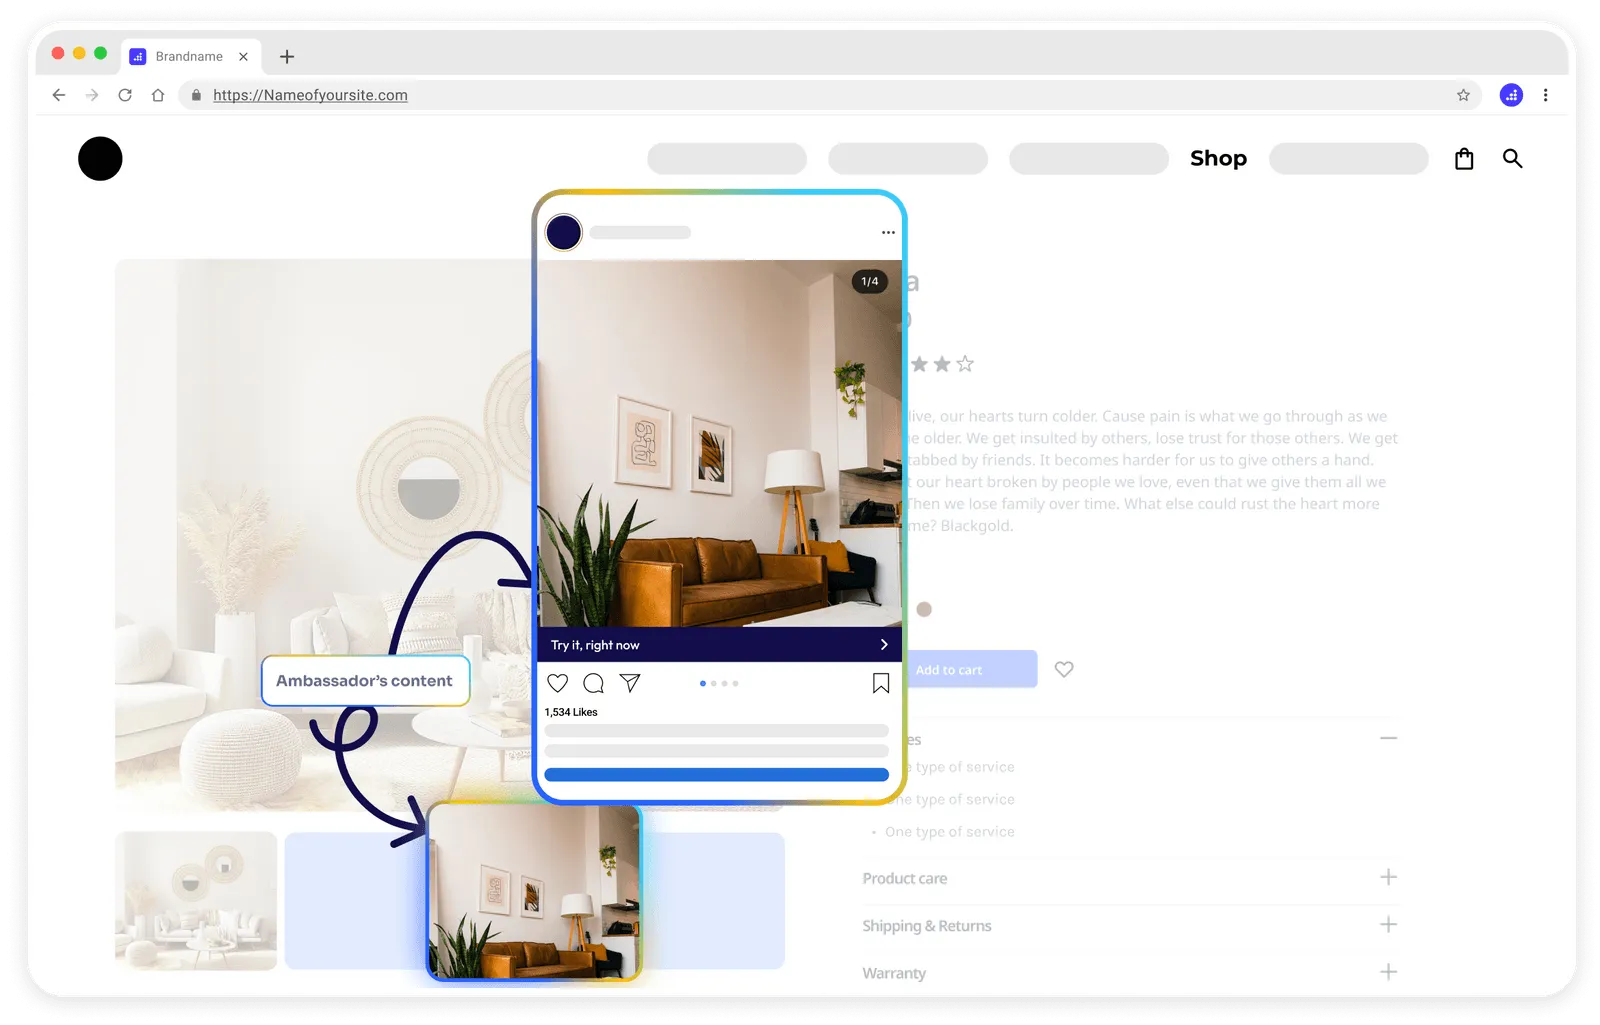Collapse the open section with minus icon
Screen dimensions: 1600x1025
(1388, 738)
